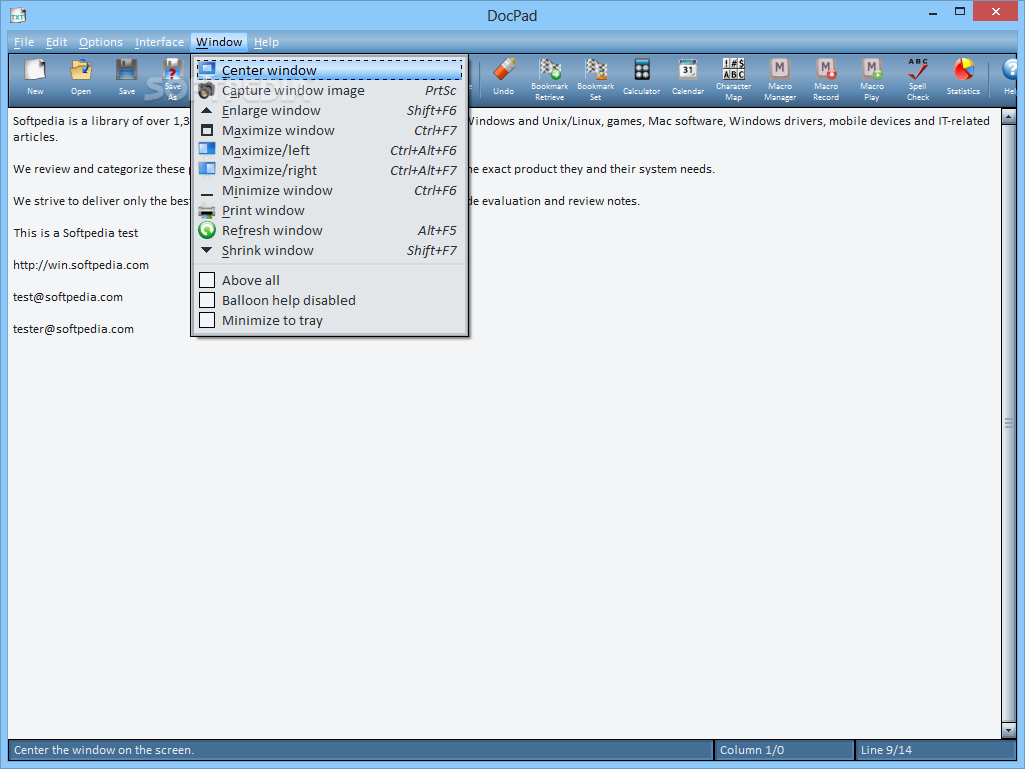1025x769 pixels.
Task: Minimize the DocPad window
Action: click(x=933, y=12)
